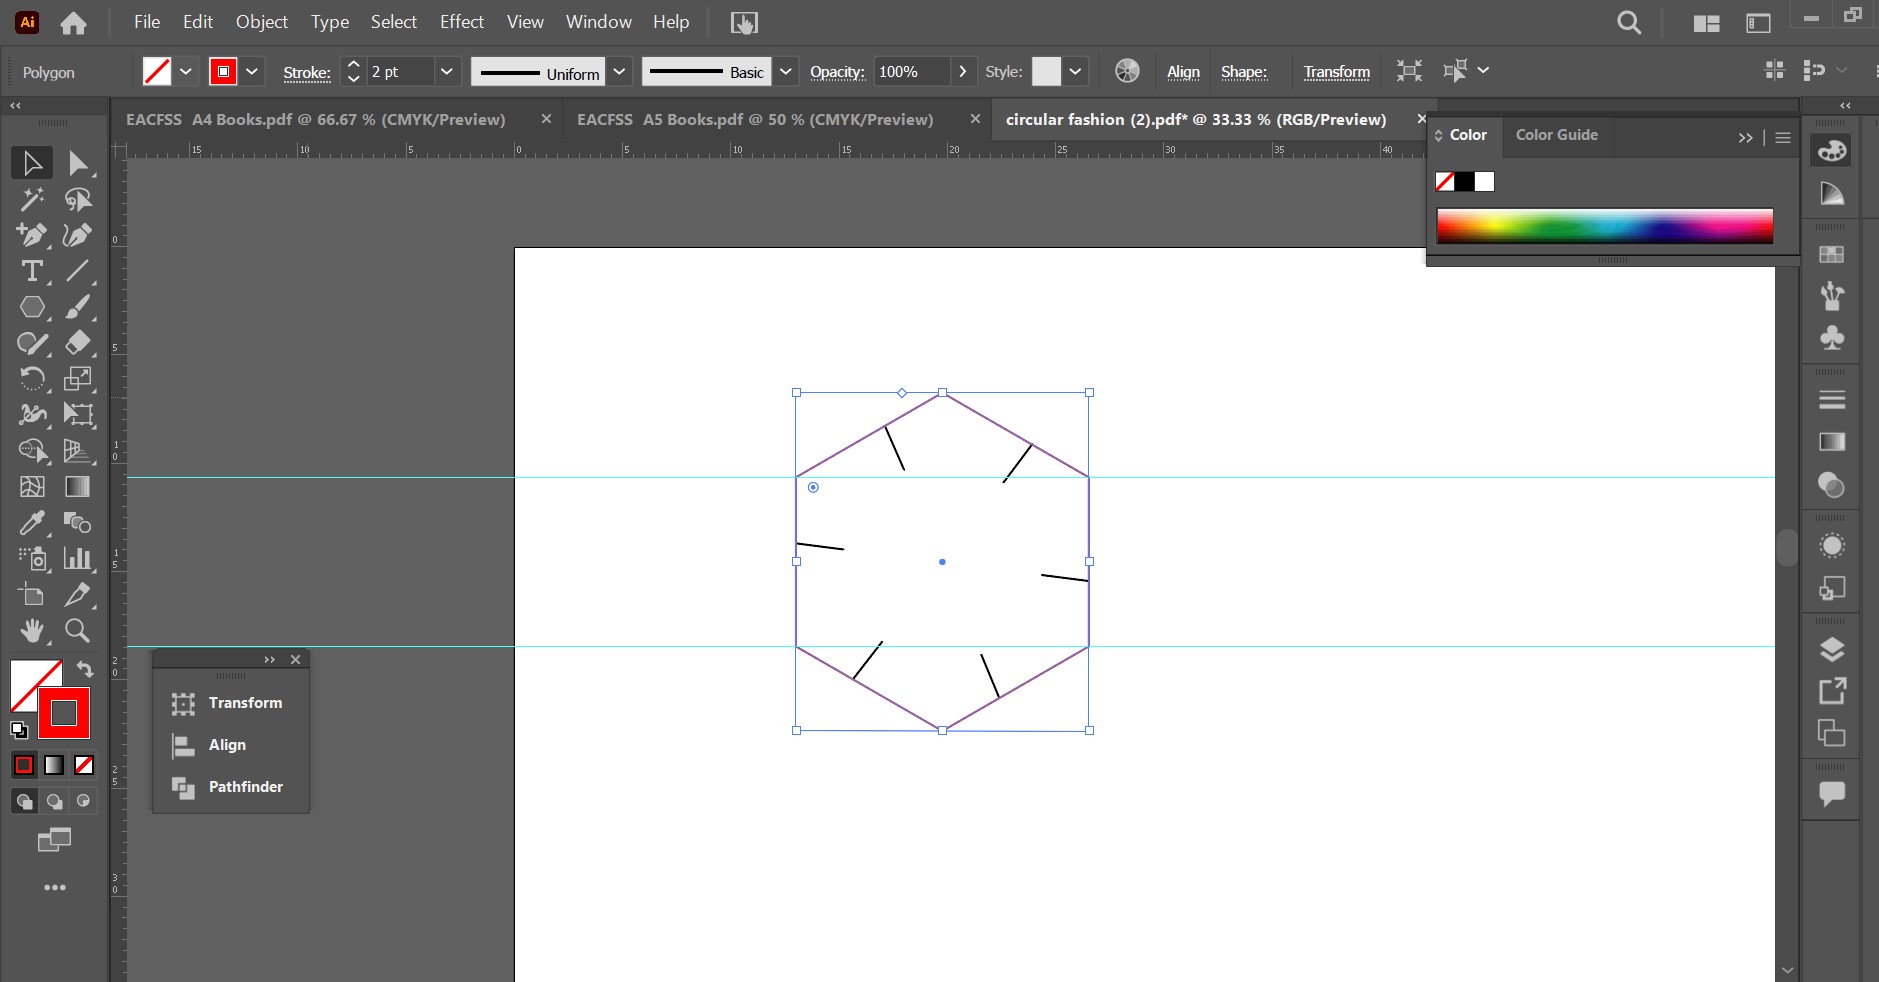Select the Eraser tool
This screenshot has height=982, width=1879.
pyautogui.click(x=77, y=343)
